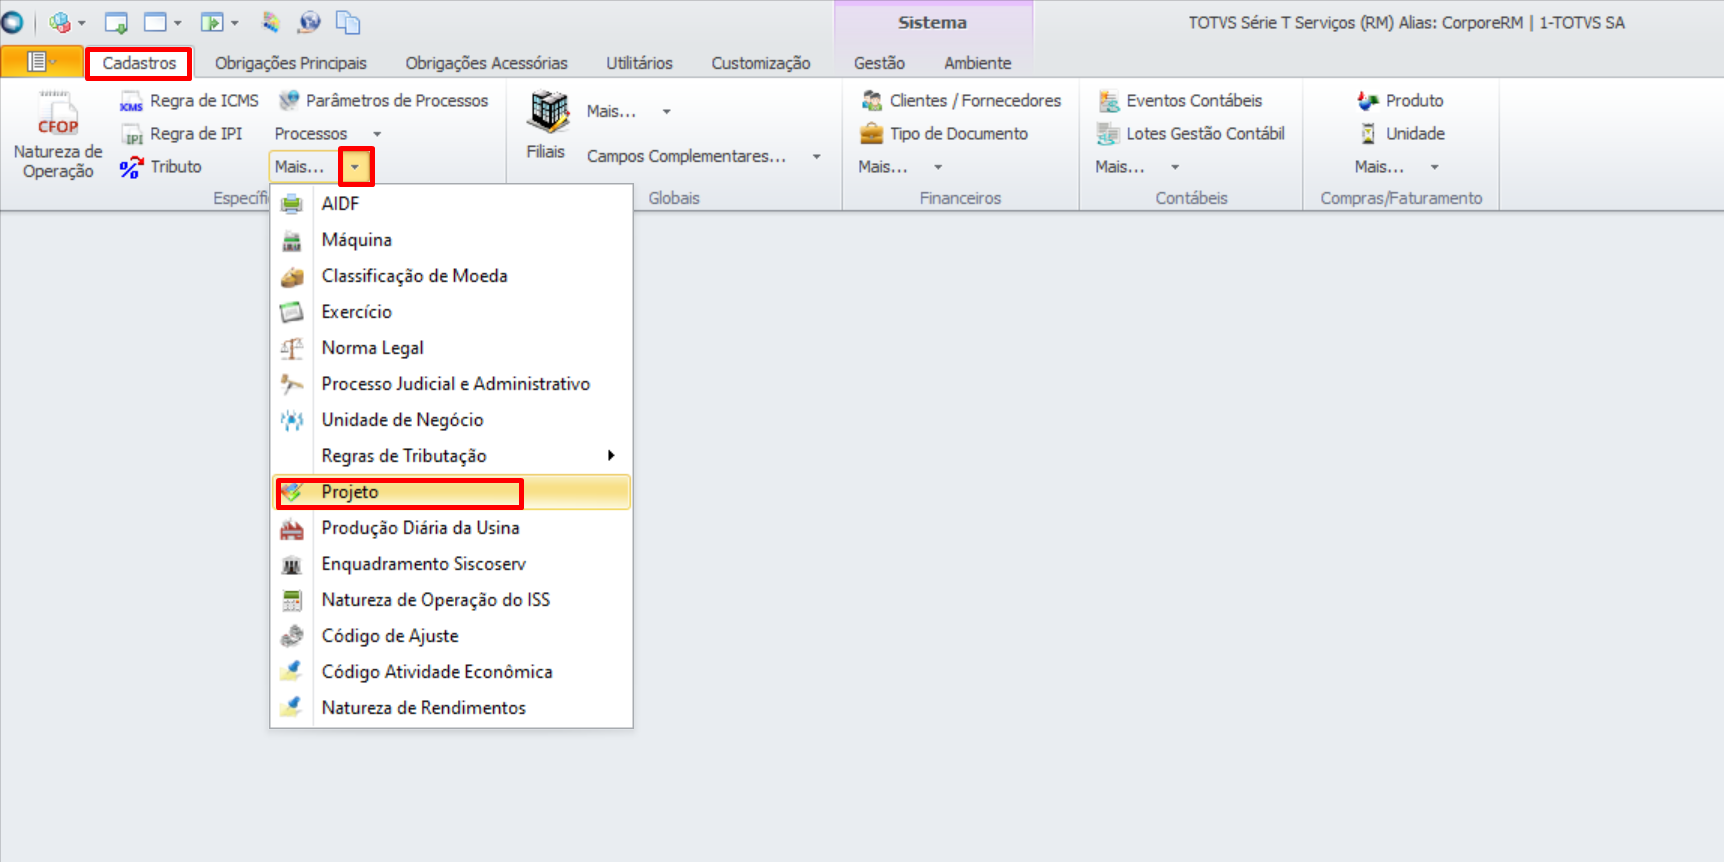Click the Máquina icon in menu
Screen dimensions: 1724x862
point(291,240)
